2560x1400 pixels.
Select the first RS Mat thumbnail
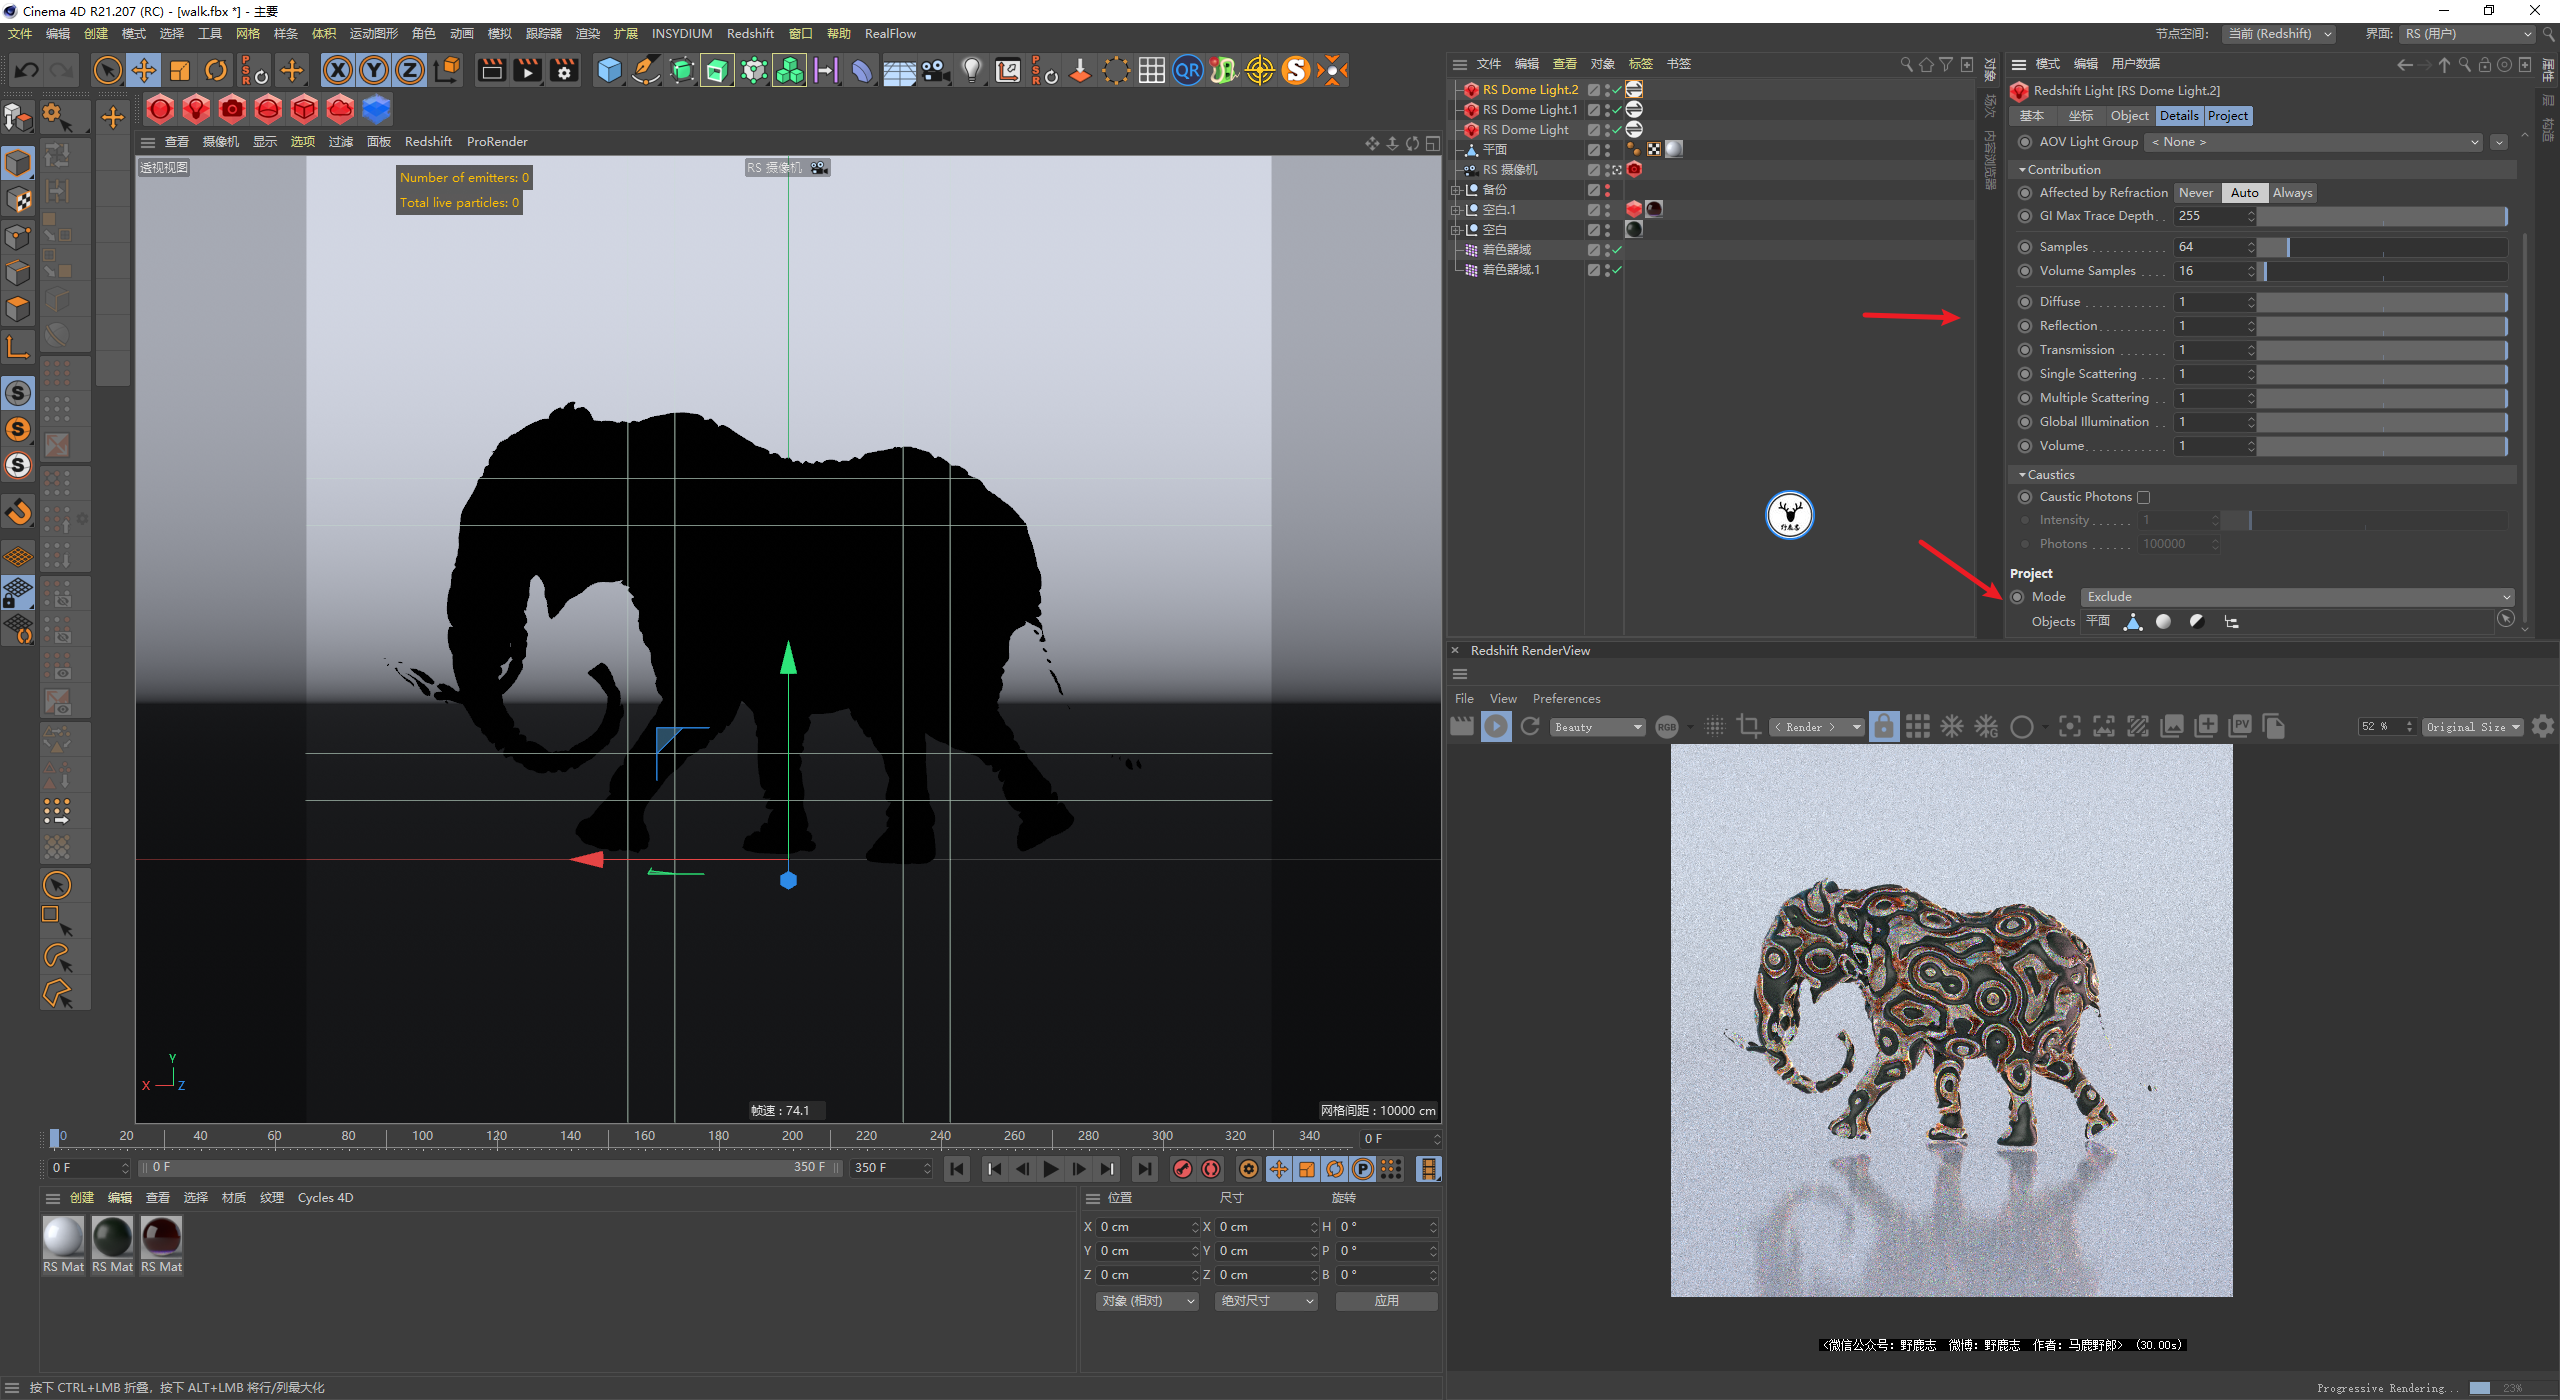tap(63, 1237)
